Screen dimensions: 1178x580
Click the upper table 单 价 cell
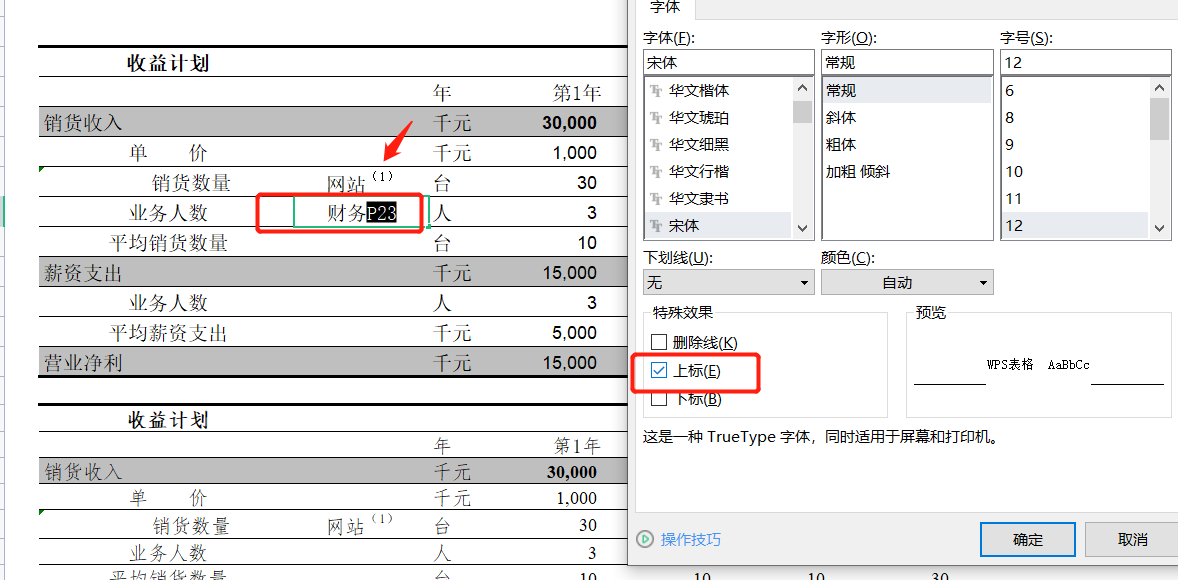coord(168,153)
